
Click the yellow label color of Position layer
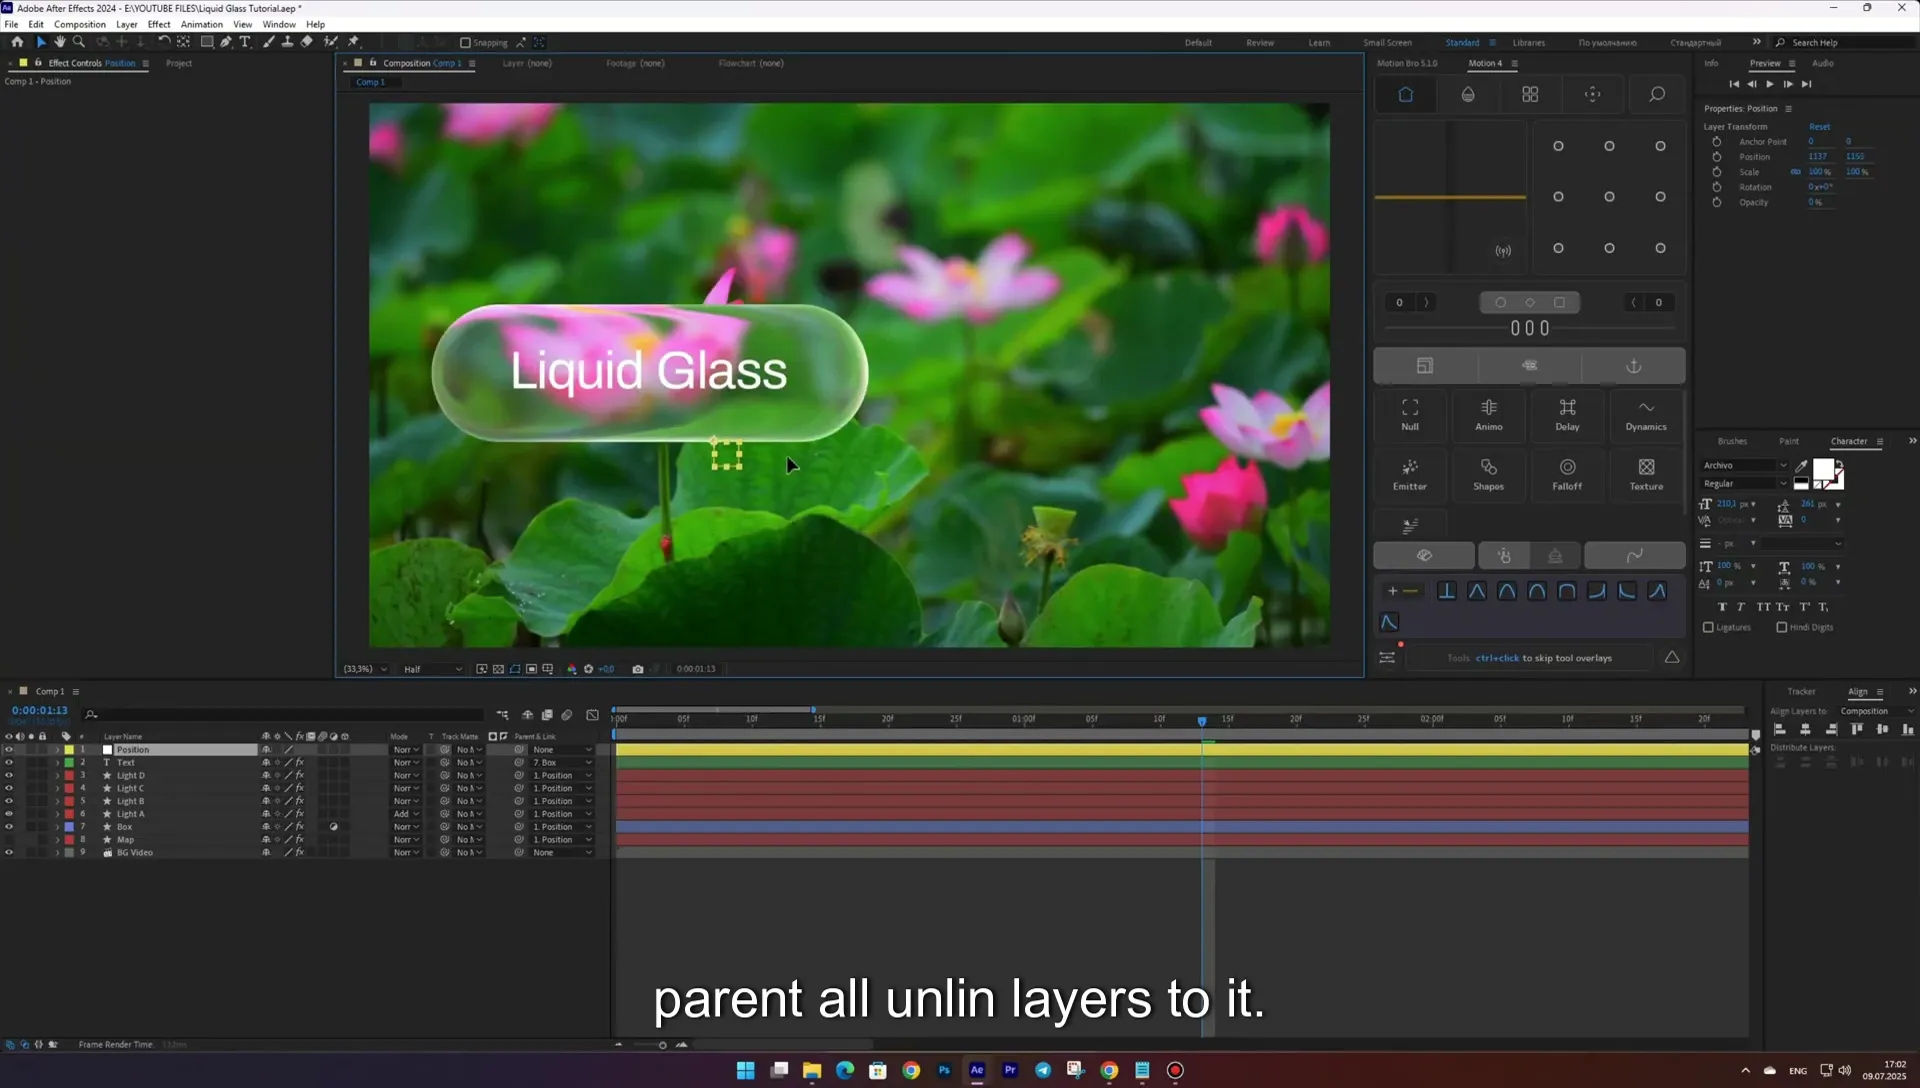(69, 750)
